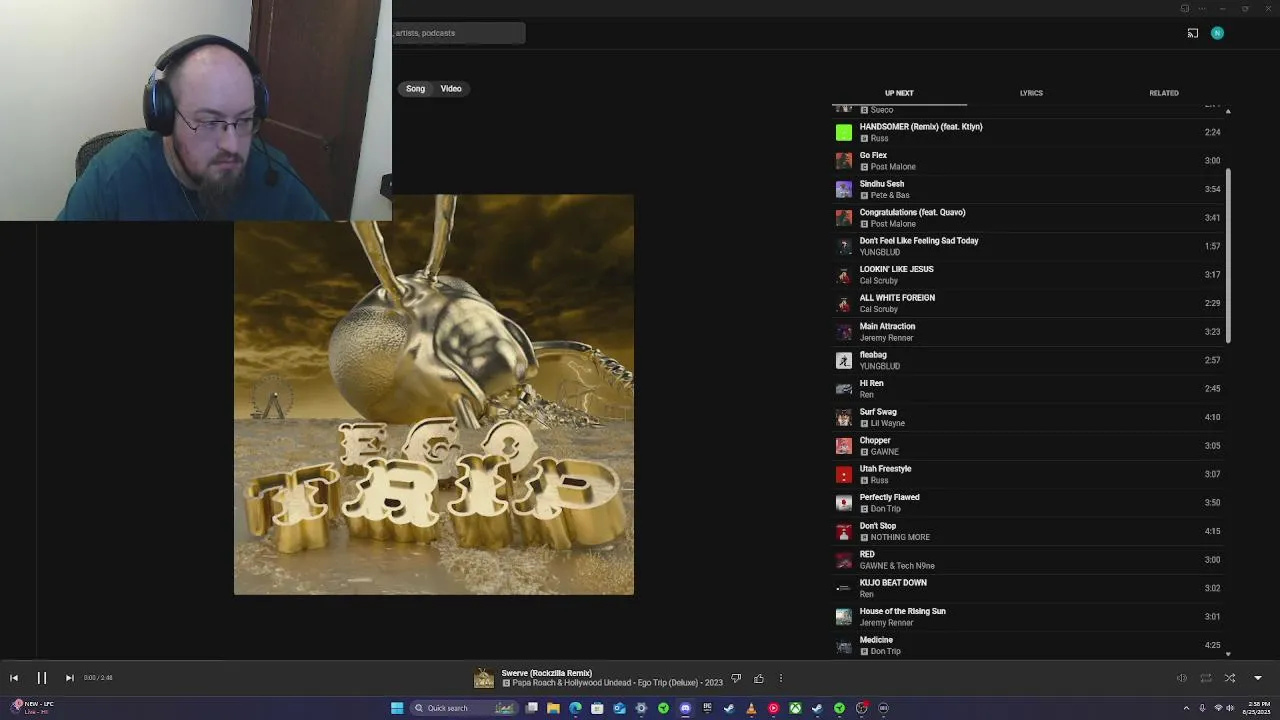Play House of the Rising Sun thumbnail

coord(844,616)
